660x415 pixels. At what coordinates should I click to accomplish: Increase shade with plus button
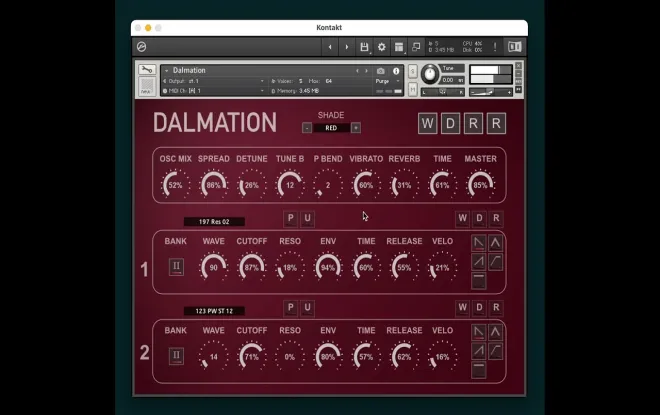click(356, 128)
